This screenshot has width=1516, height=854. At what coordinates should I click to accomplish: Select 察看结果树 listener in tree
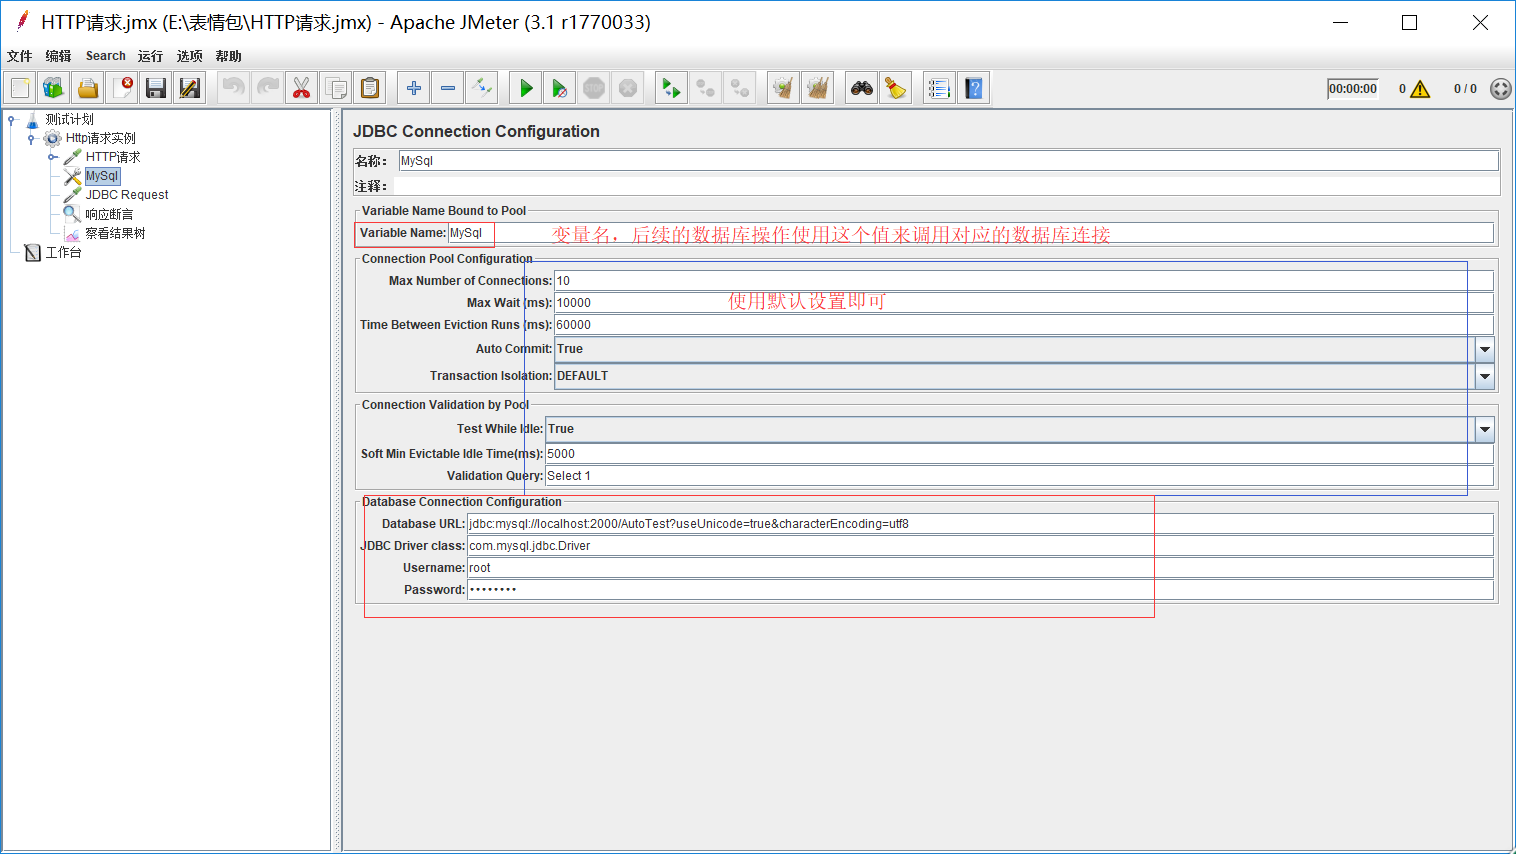(115, 233)
